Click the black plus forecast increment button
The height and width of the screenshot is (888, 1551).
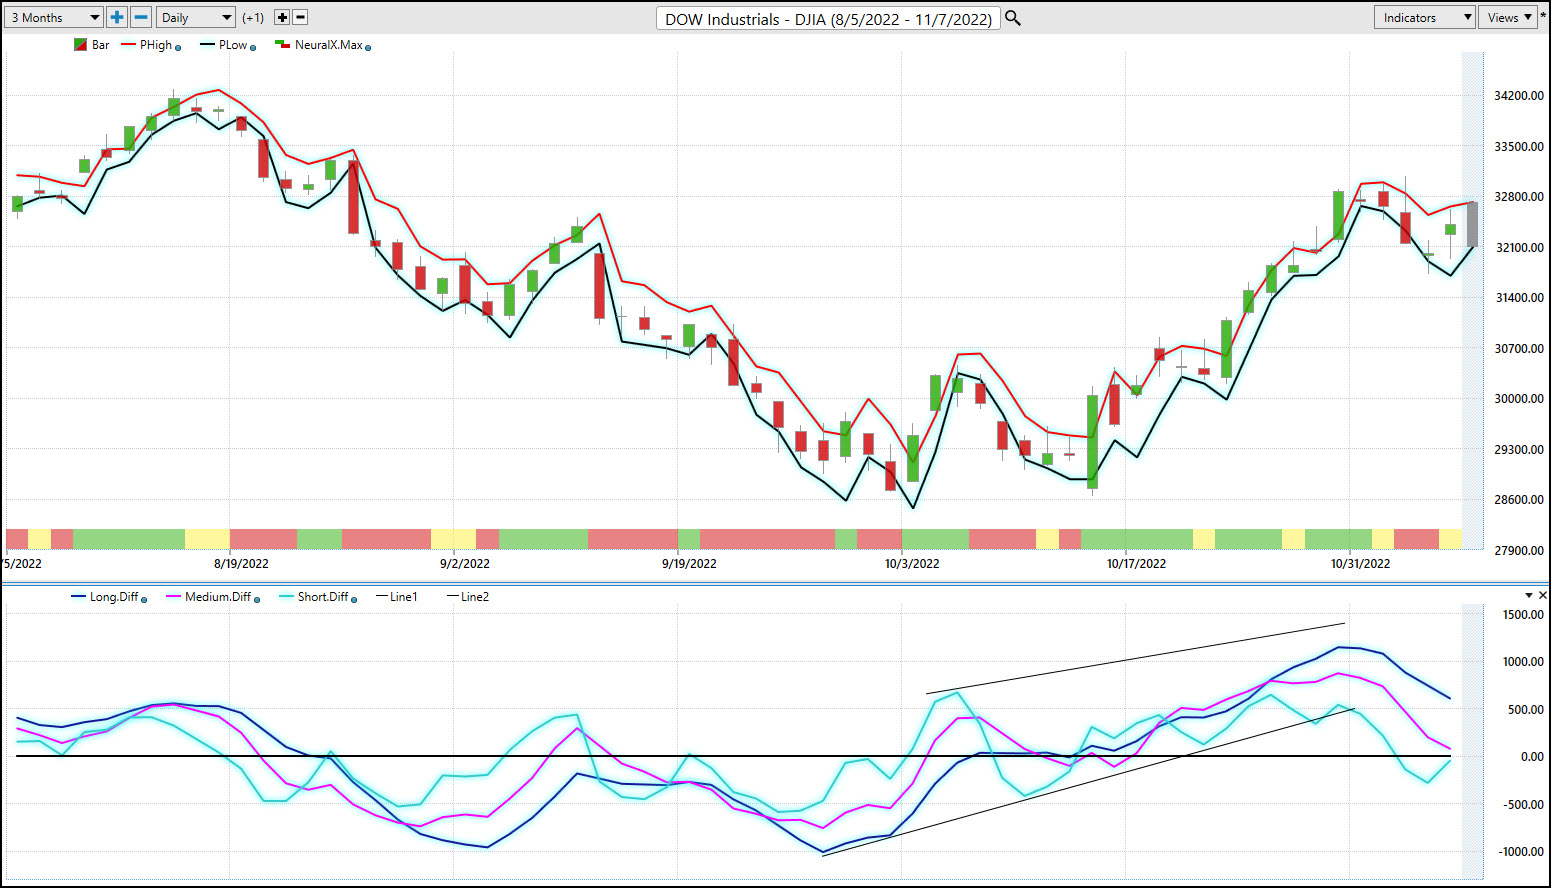pos(282,17)
